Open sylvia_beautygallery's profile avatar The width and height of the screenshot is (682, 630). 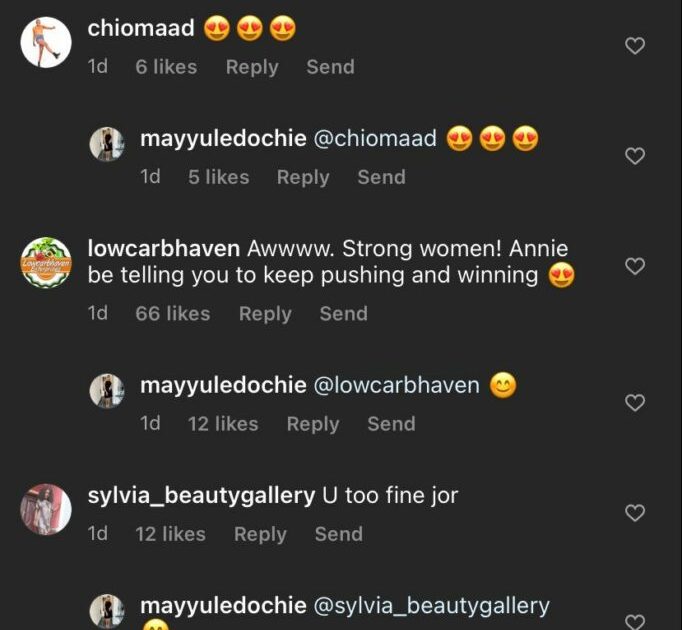click(47, 509)
